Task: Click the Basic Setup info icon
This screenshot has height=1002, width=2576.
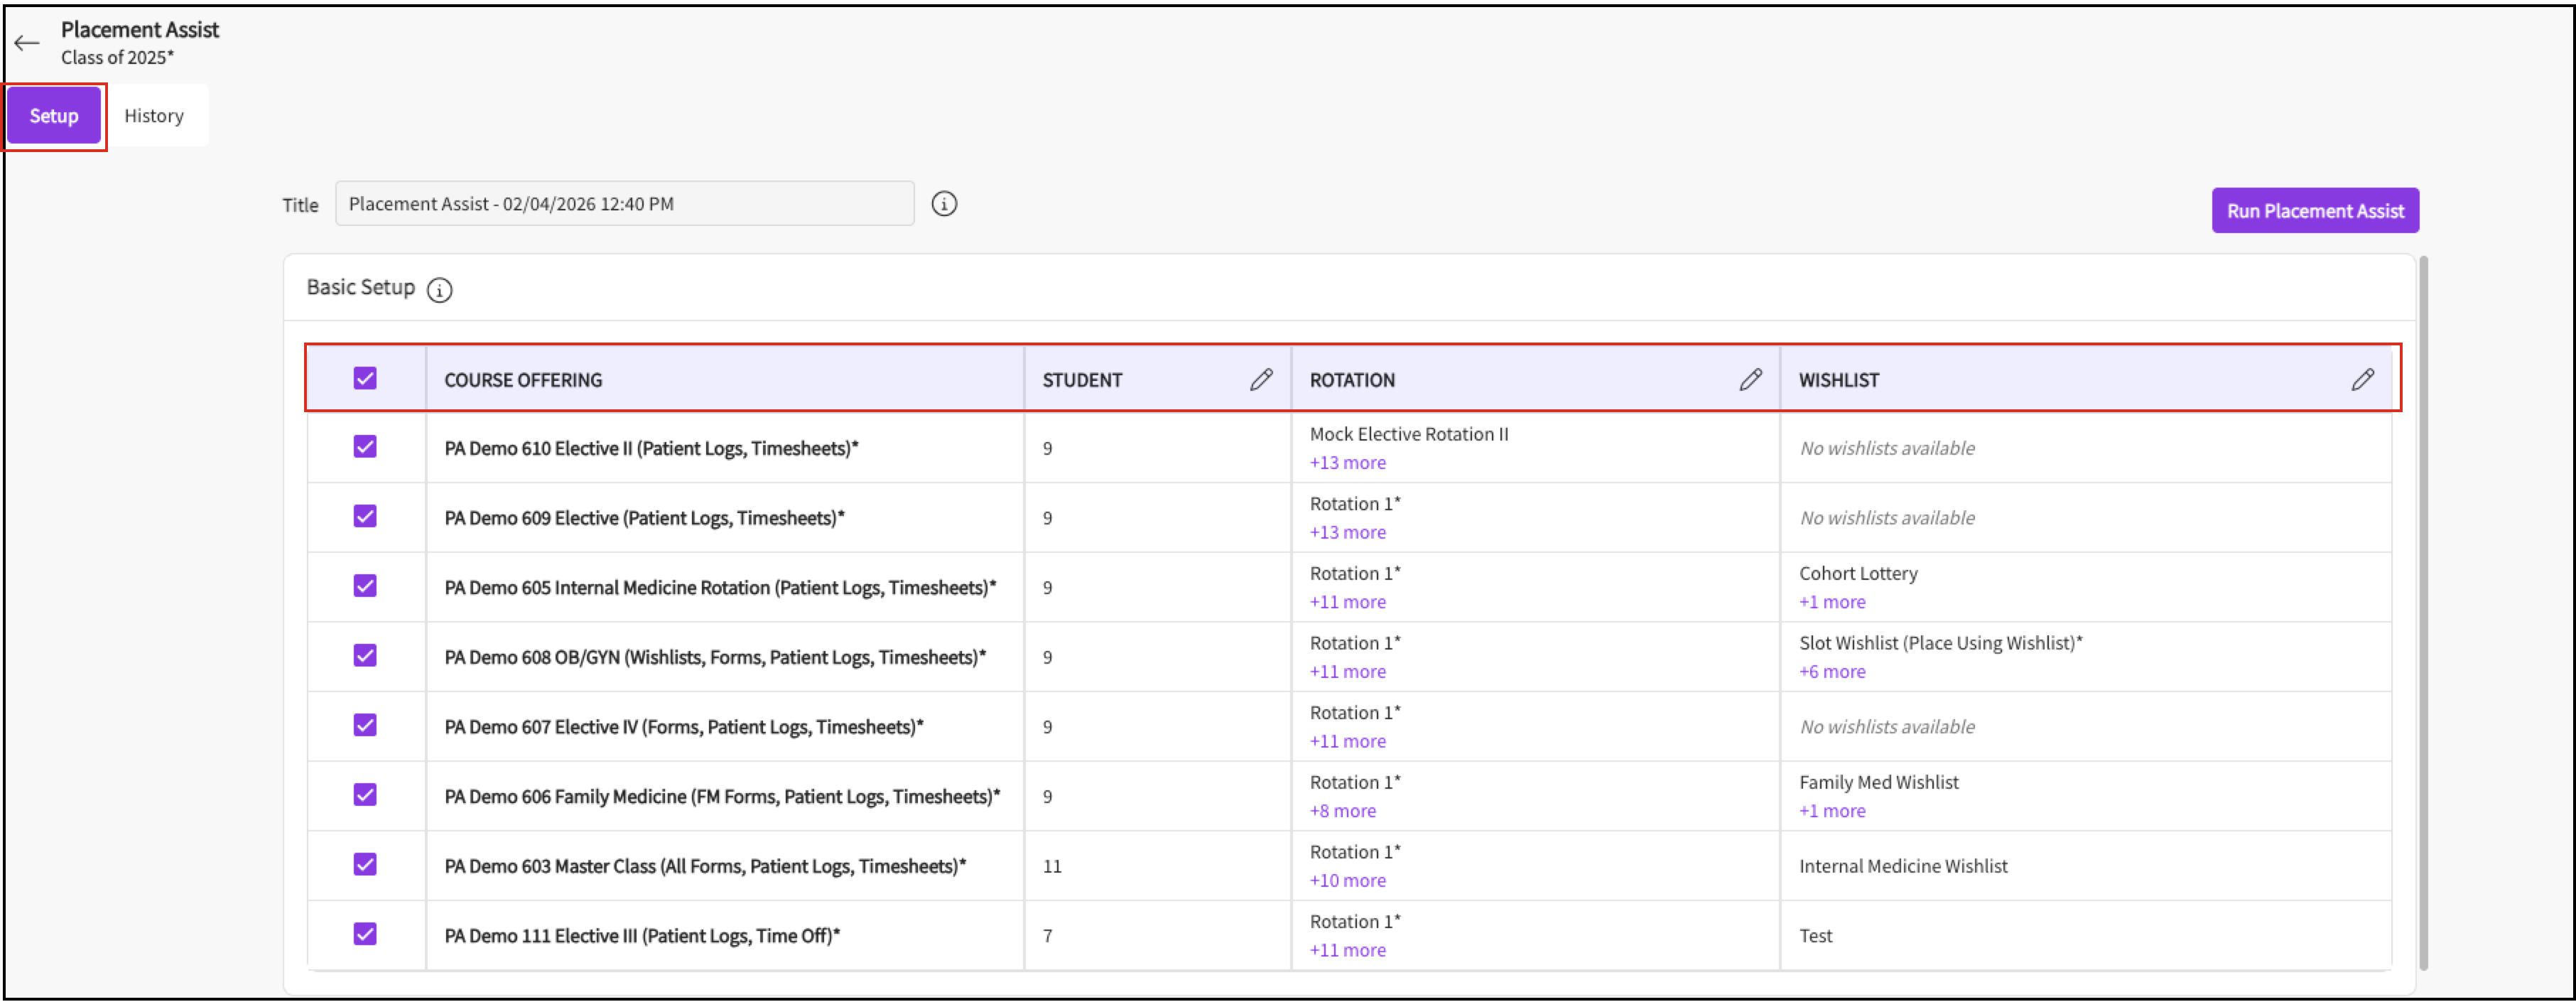Action: click(x=439, y=290)
